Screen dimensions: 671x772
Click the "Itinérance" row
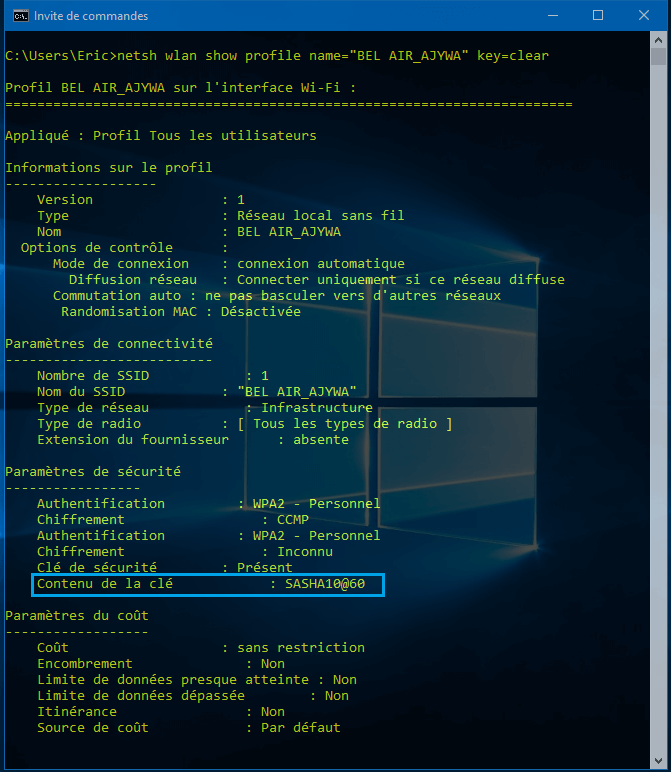coord(160,712)
